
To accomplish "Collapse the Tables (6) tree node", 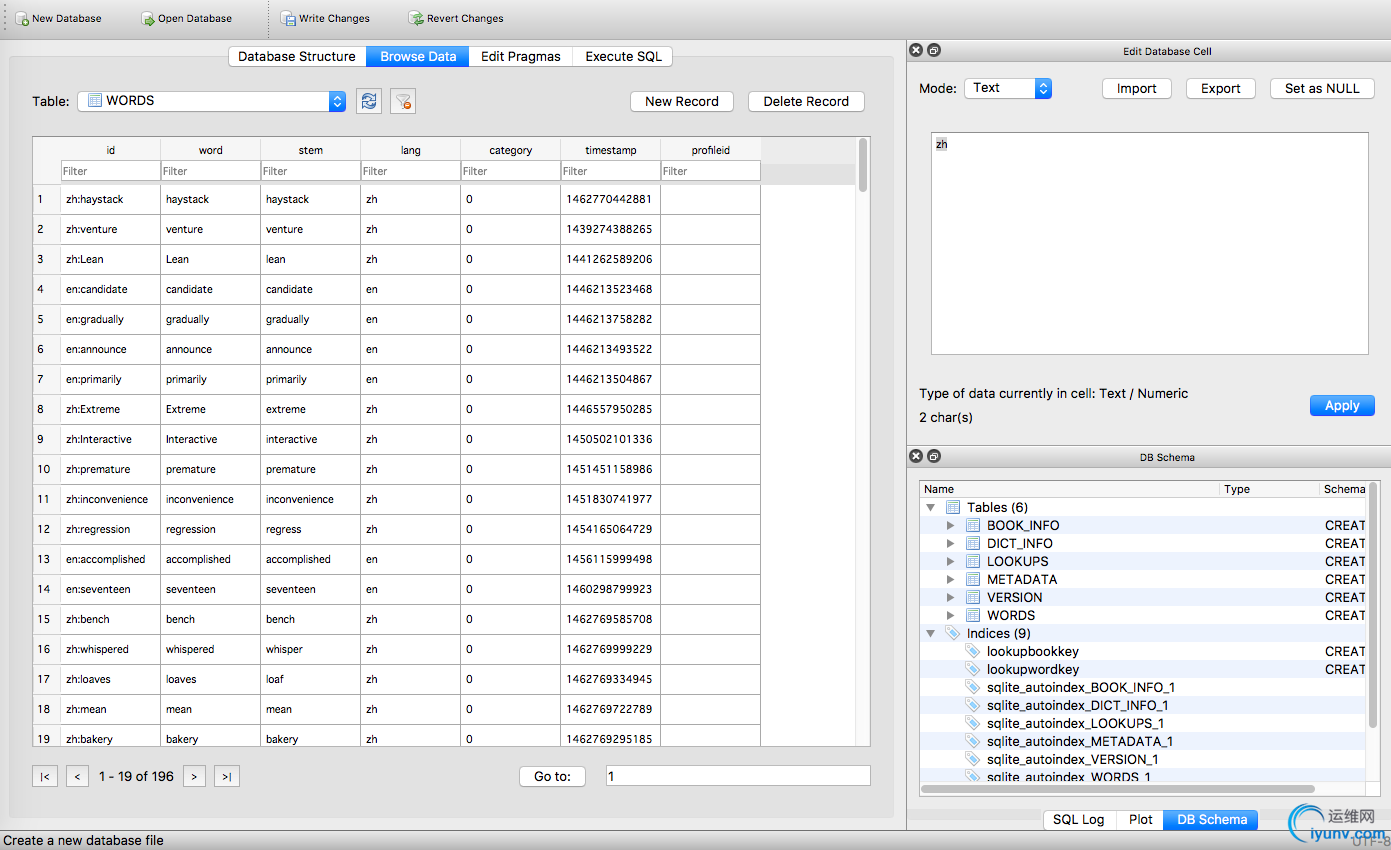I will click(x=931, y=508).
